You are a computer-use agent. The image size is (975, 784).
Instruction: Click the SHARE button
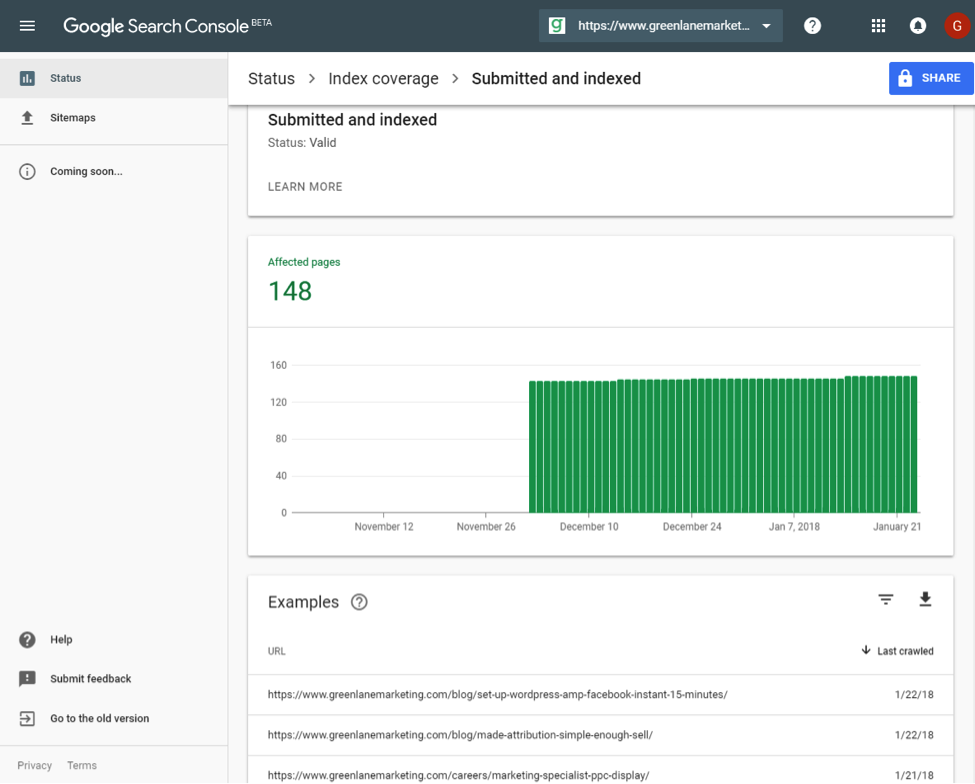(x=931, y=78)
